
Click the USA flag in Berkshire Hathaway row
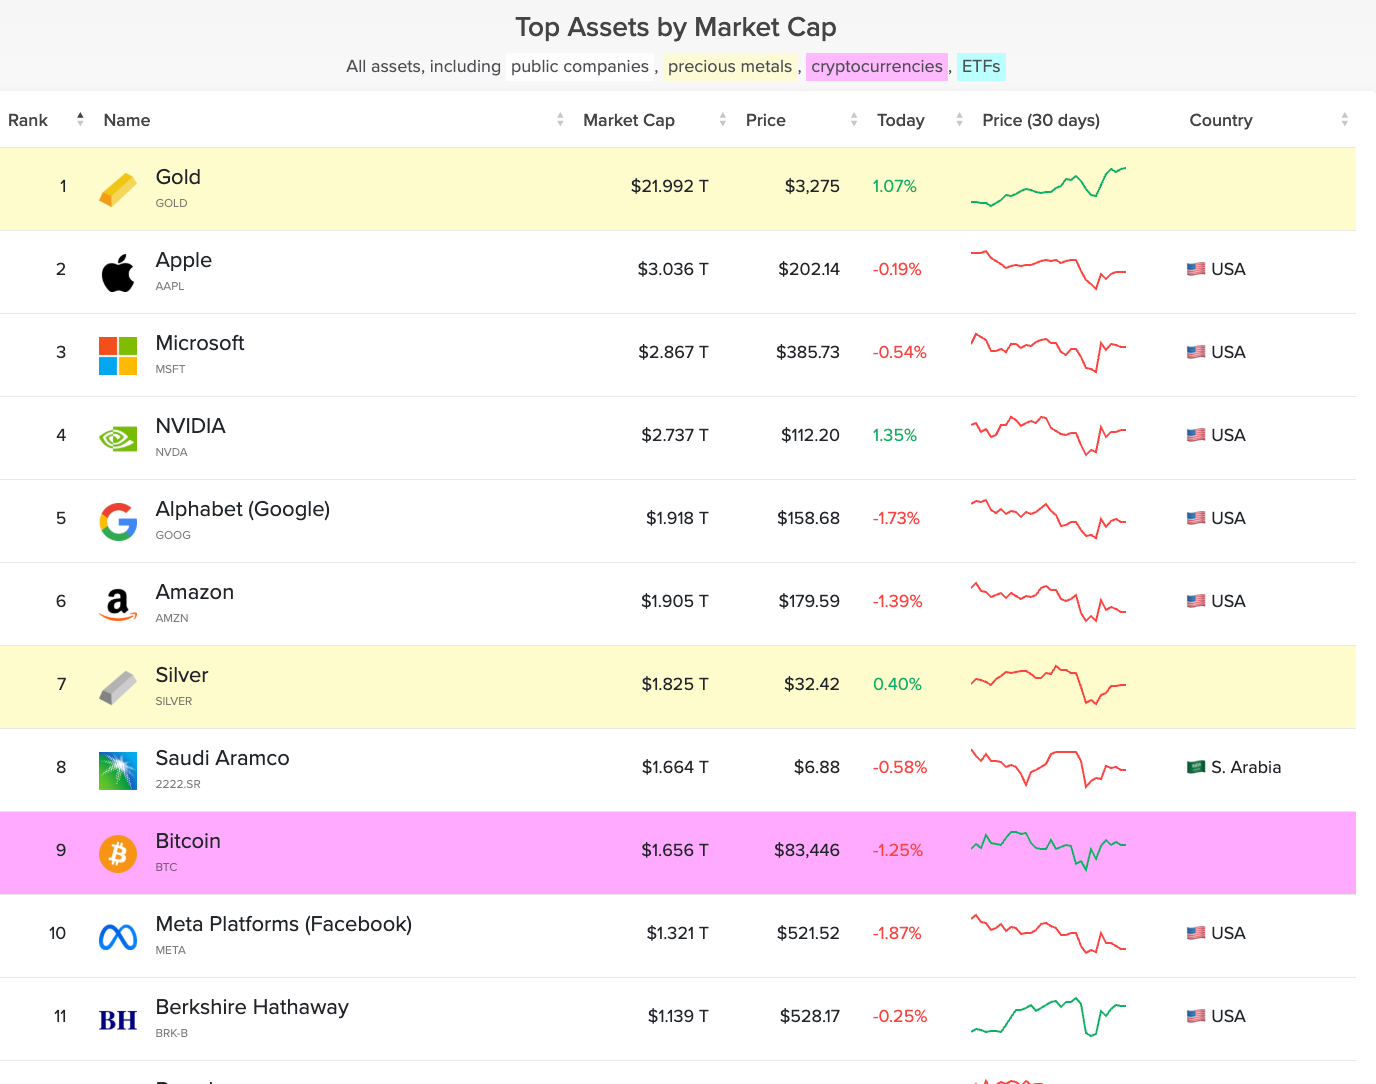tap(1195, 1016)
